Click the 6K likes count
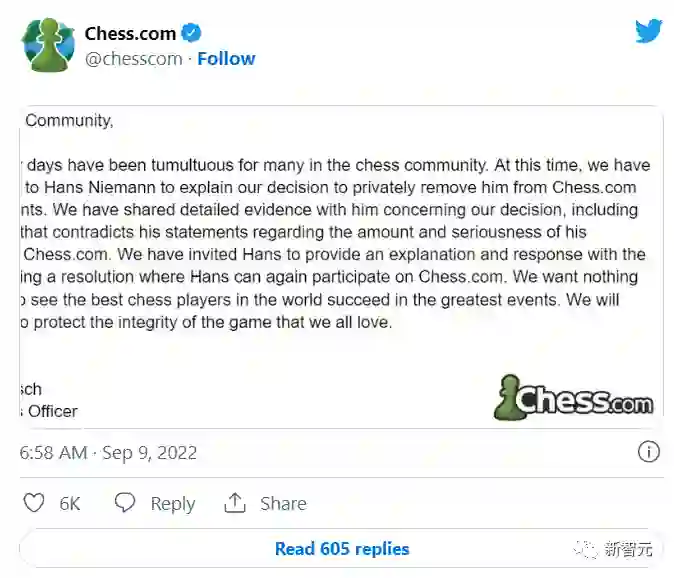The image size is (674, 578). pyautogui.click(x=69, y=504)
